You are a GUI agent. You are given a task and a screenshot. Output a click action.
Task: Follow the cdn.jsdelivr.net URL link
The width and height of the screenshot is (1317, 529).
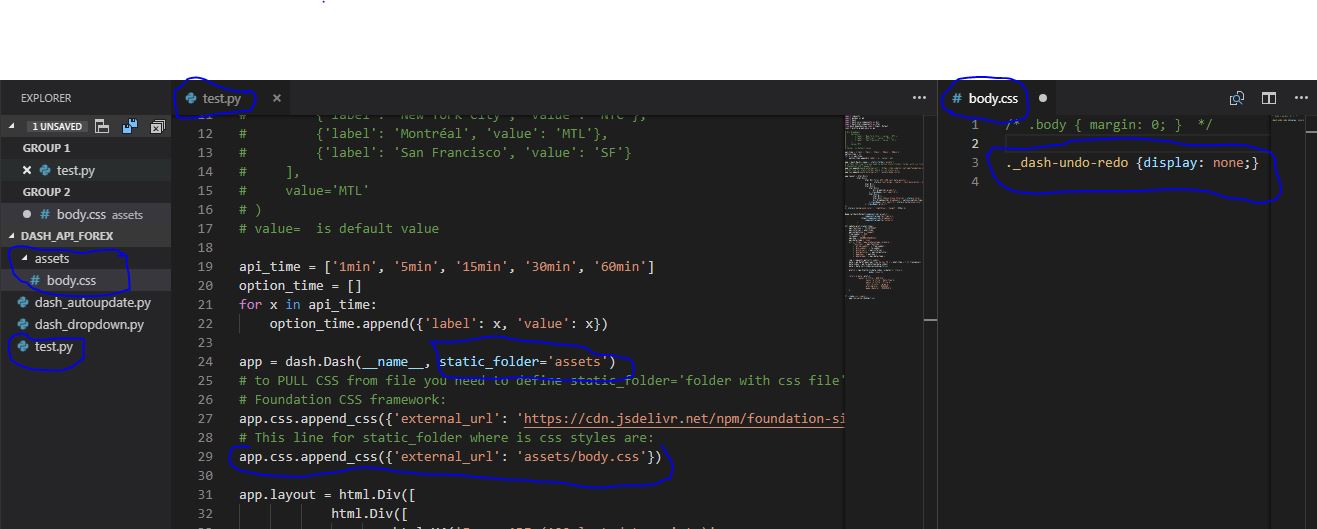(x=683, y=419)
